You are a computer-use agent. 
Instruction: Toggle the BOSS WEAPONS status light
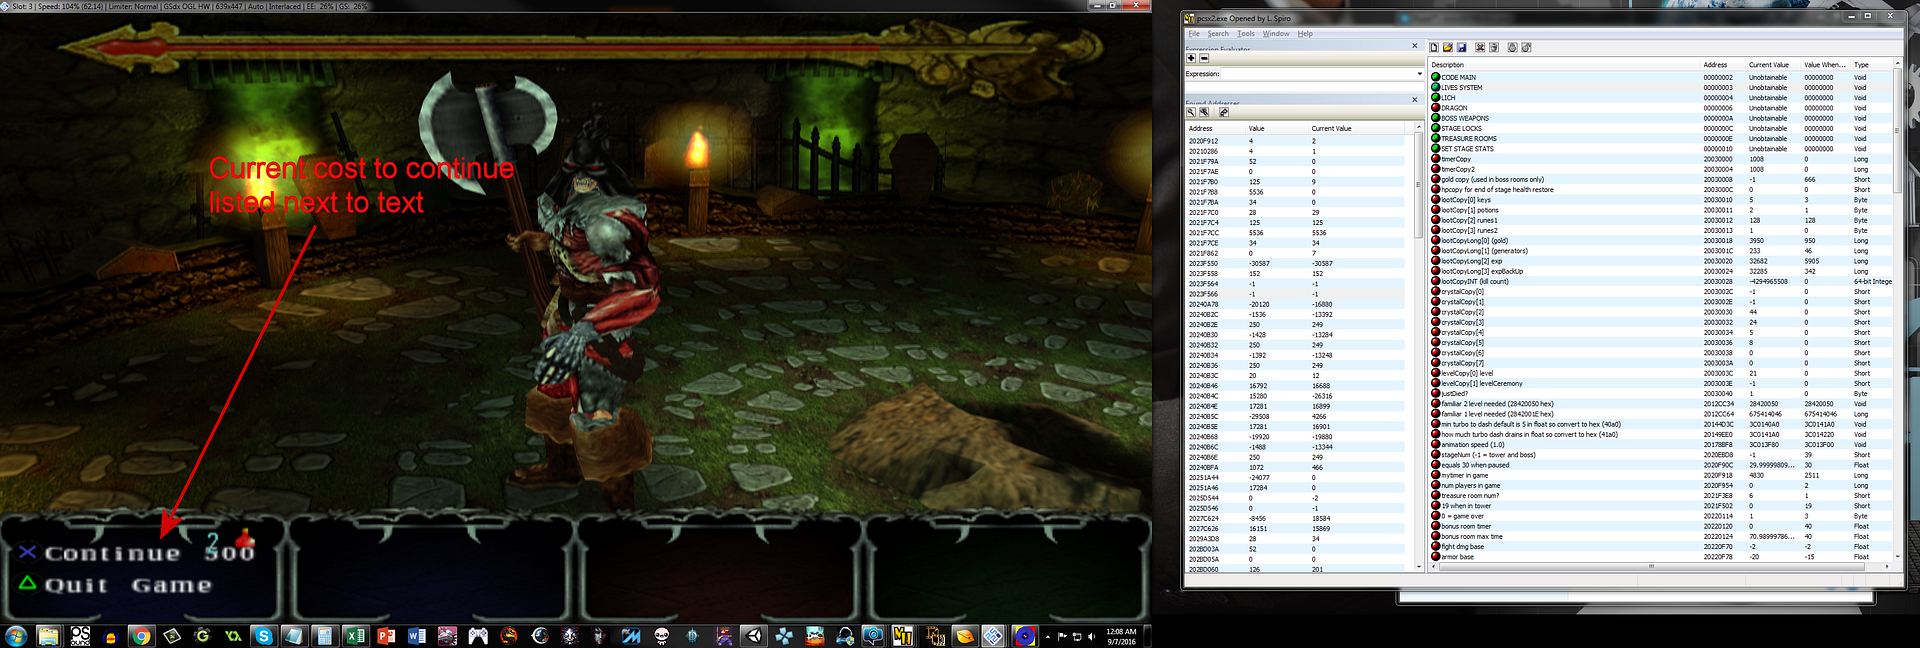tap(1436, 118)
